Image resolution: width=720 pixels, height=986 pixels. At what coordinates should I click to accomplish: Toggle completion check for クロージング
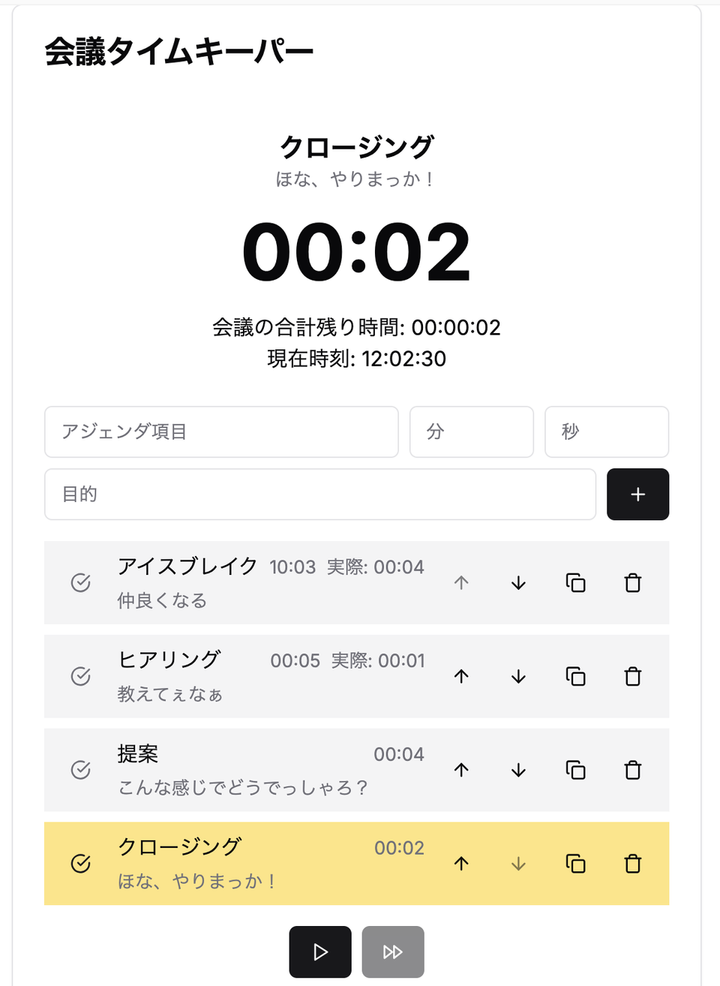coord(81,864)
